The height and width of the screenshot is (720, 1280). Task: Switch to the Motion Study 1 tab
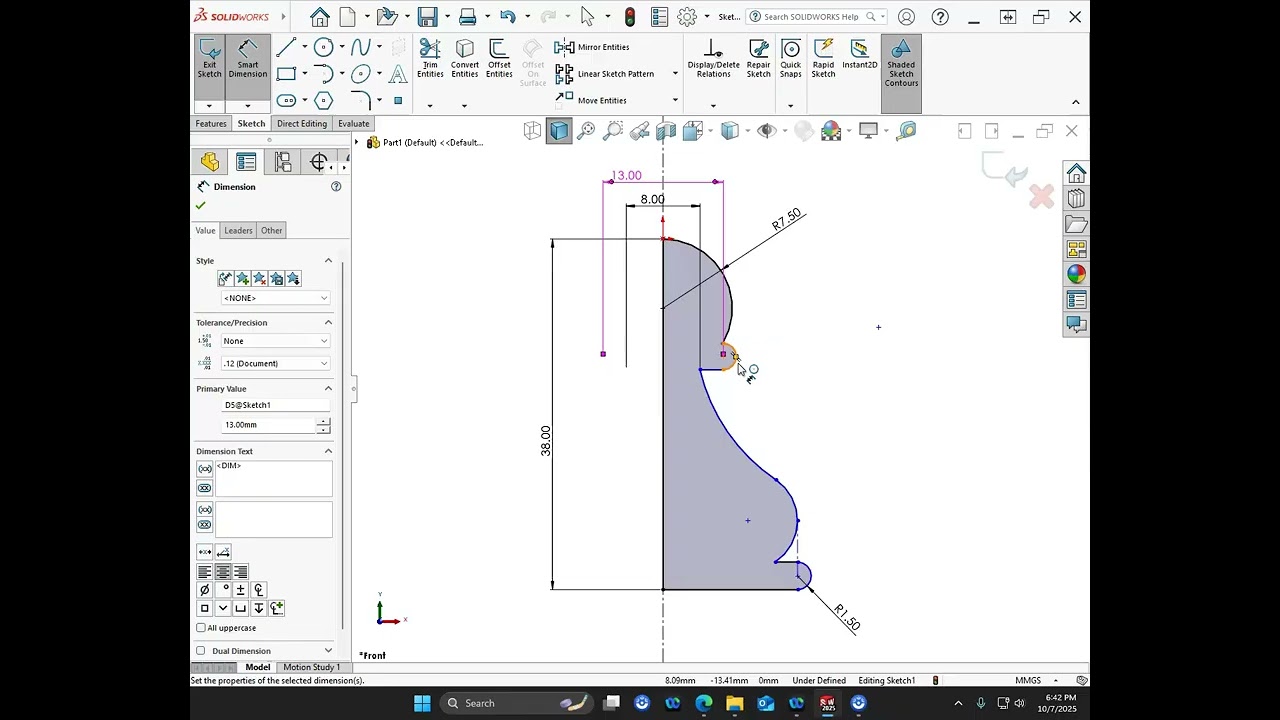pyautogui.click(x=311, y=667)
